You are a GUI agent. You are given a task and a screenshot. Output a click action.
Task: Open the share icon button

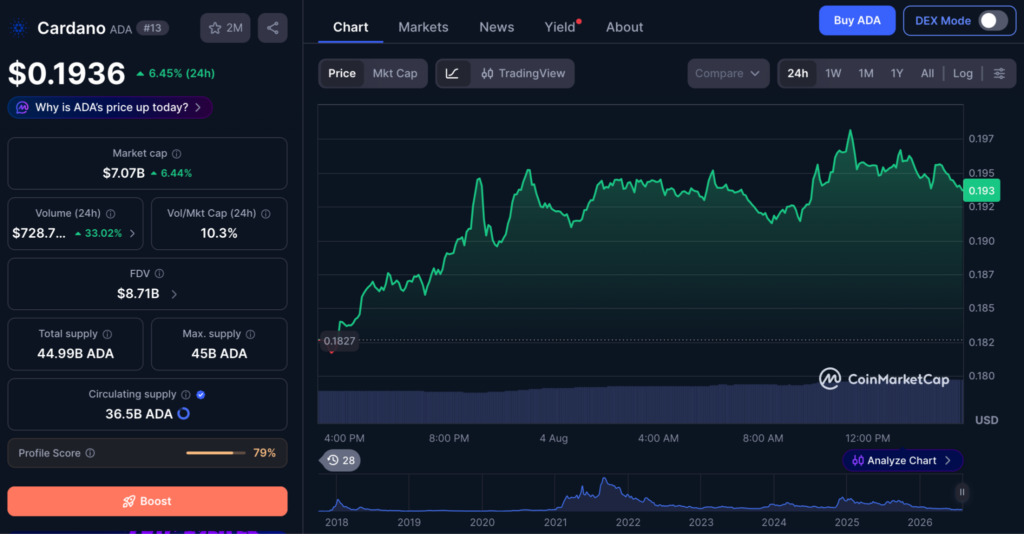point(272,28)
